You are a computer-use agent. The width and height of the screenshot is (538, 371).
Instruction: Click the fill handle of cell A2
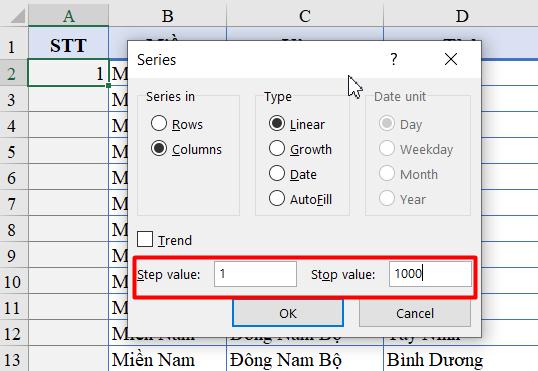108,85
